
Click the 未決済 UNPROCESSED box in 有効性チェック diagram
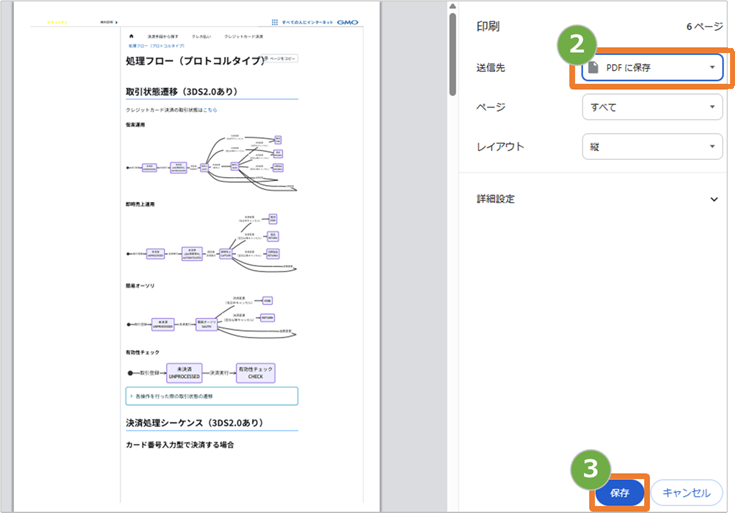[184, 373]
